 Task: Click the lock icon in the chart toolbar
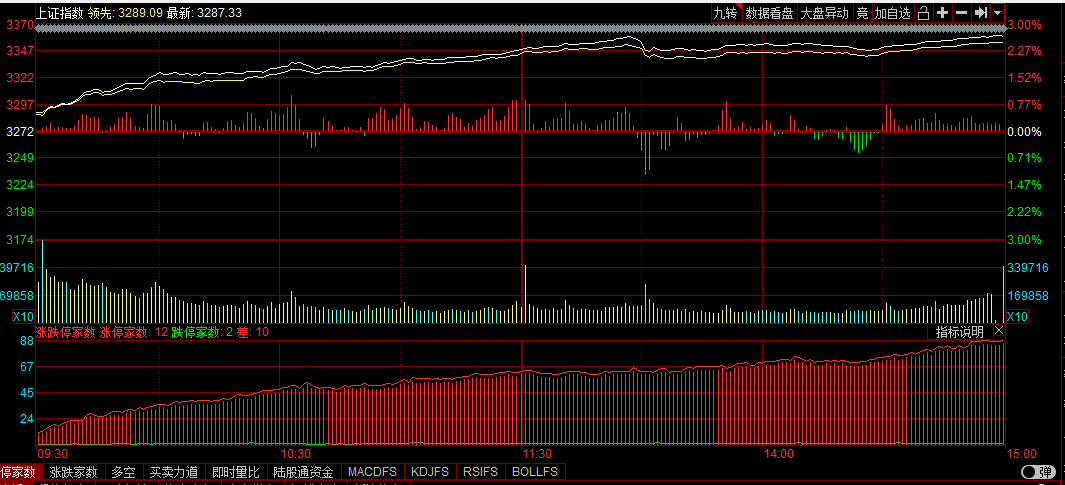click(x=923, y=13)
